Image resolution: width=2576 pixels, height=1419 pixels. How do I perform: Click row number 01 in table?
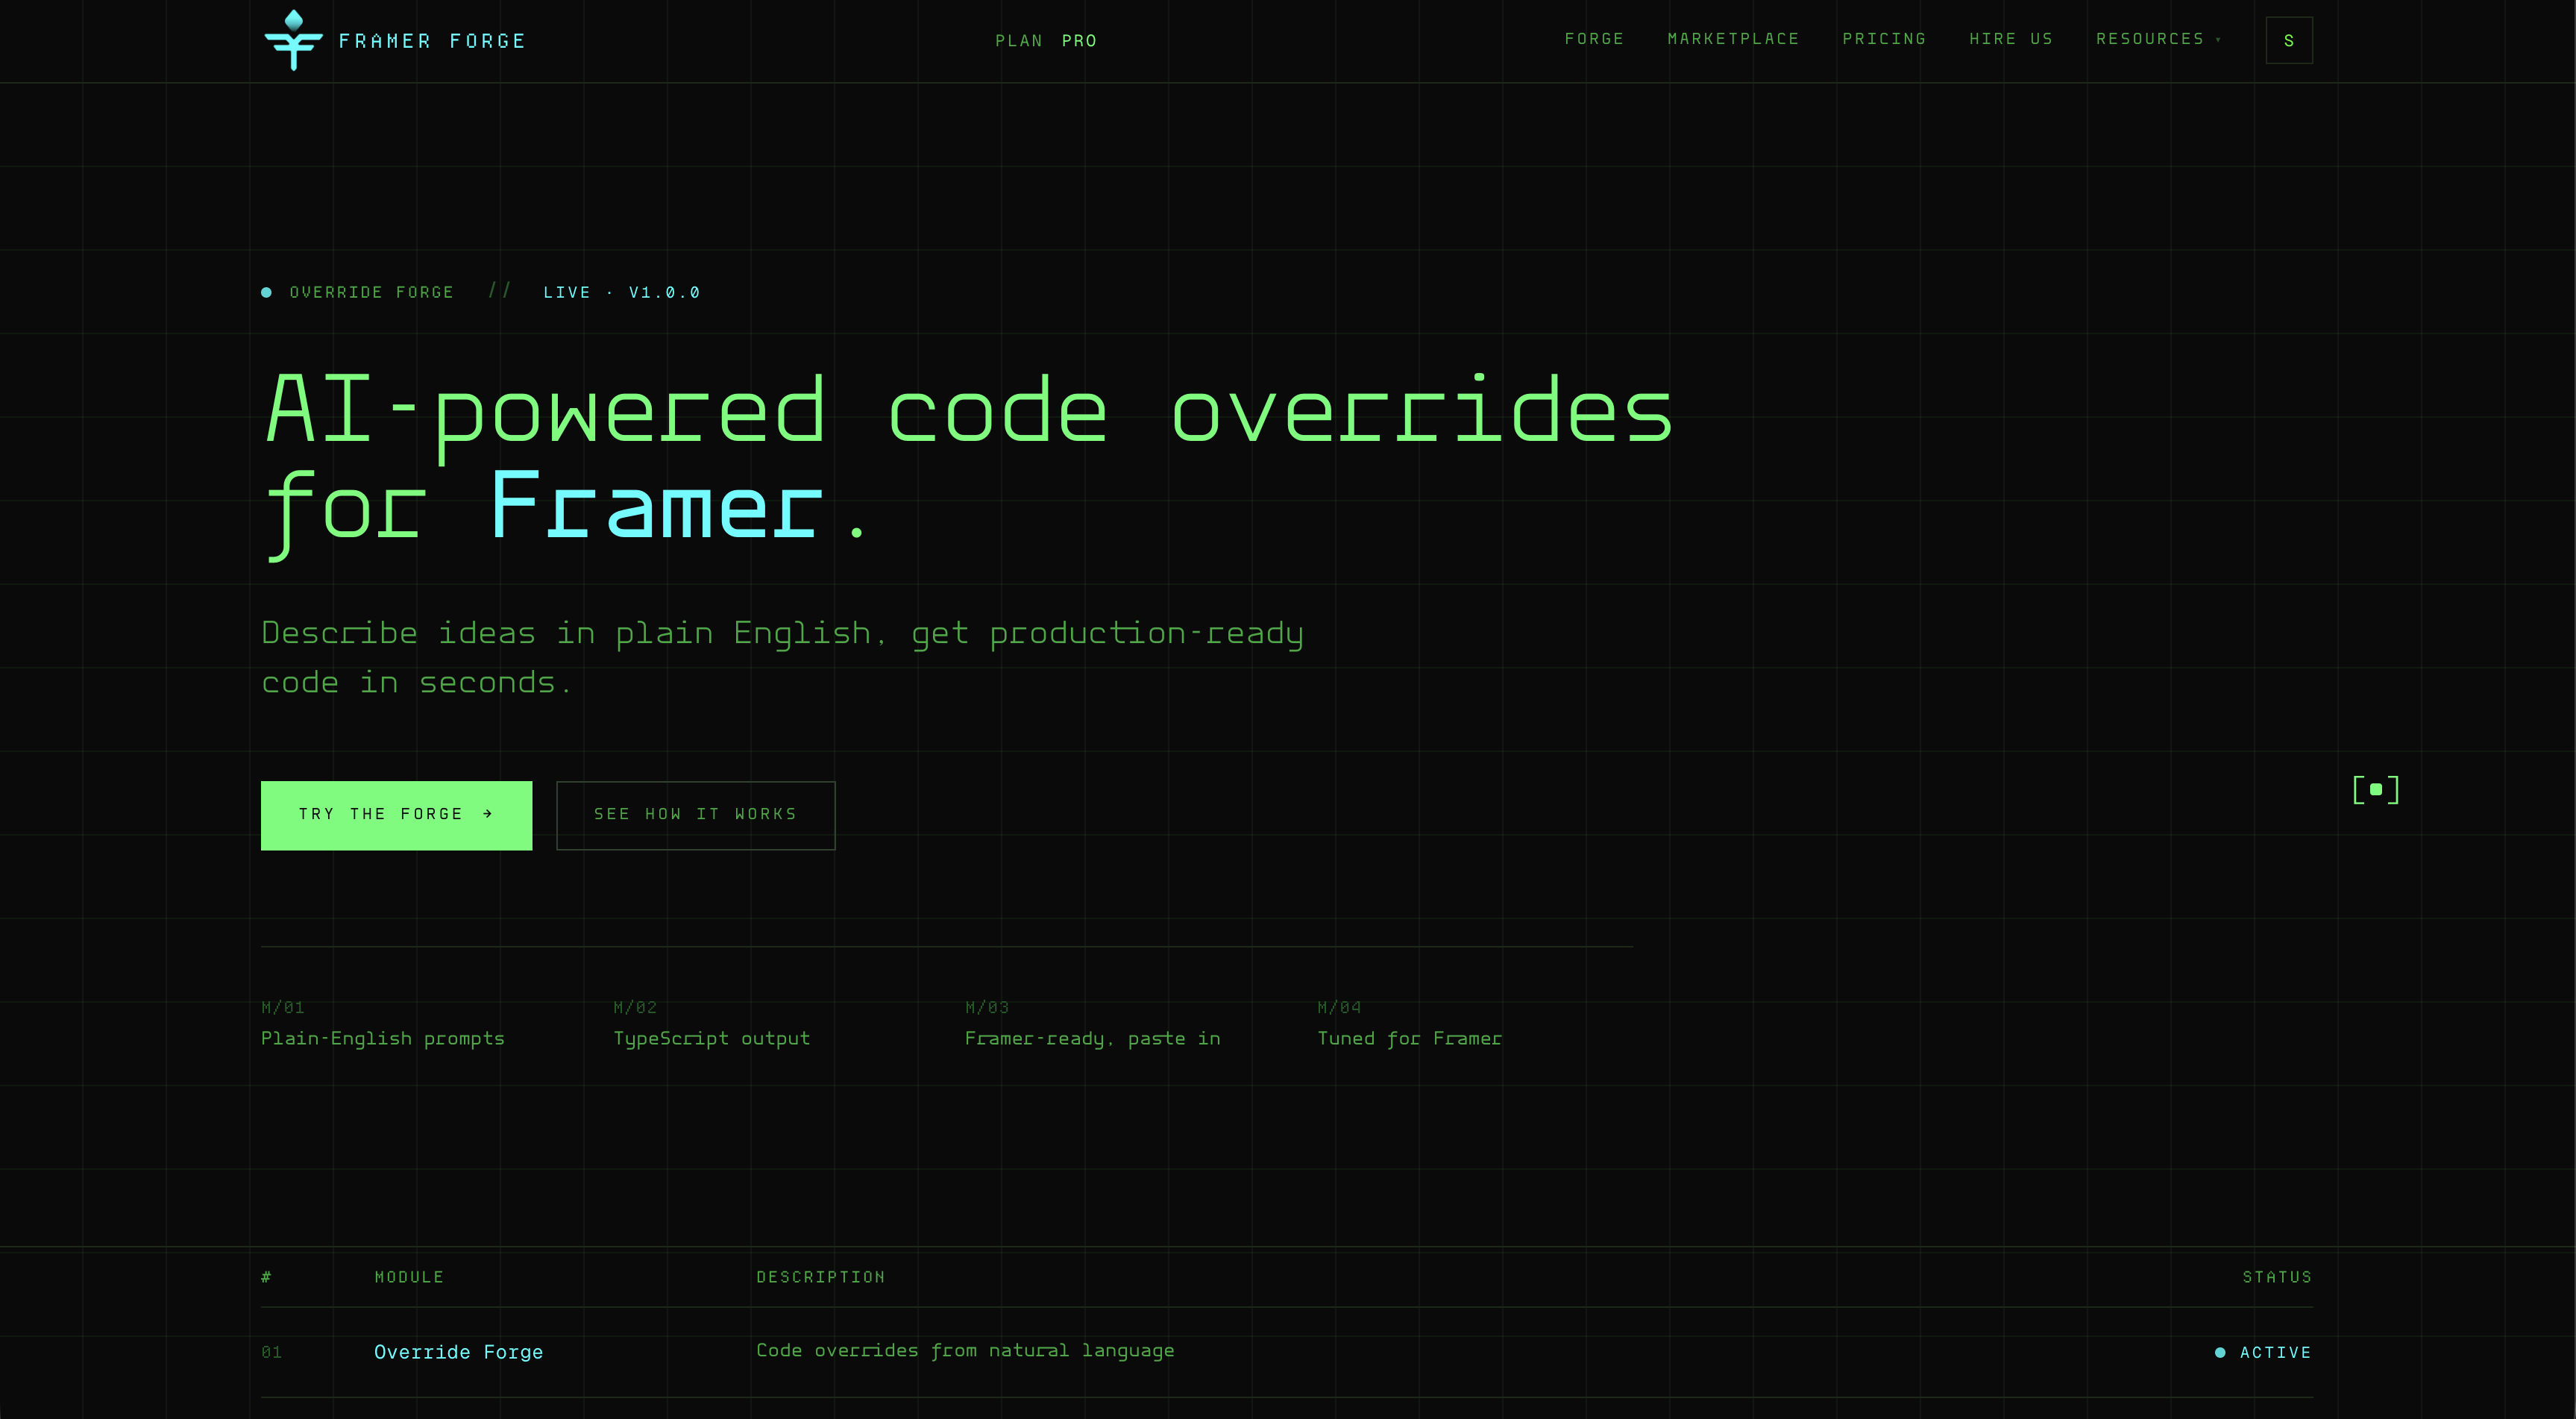tap(271, 1353)
